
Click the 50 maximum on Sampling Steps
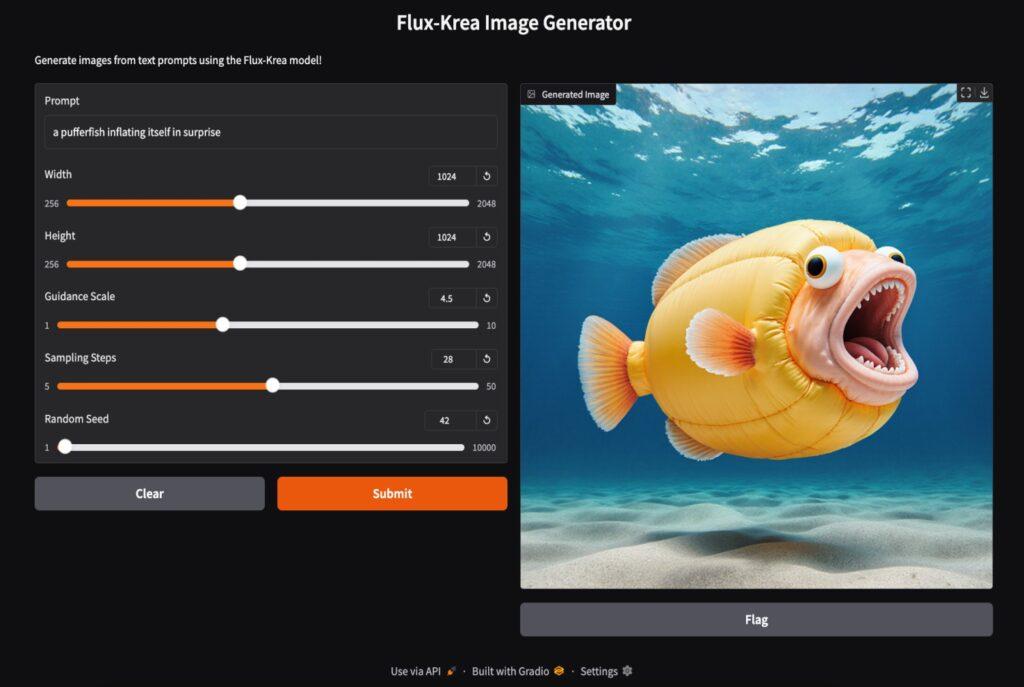click(x=491, y=387)
